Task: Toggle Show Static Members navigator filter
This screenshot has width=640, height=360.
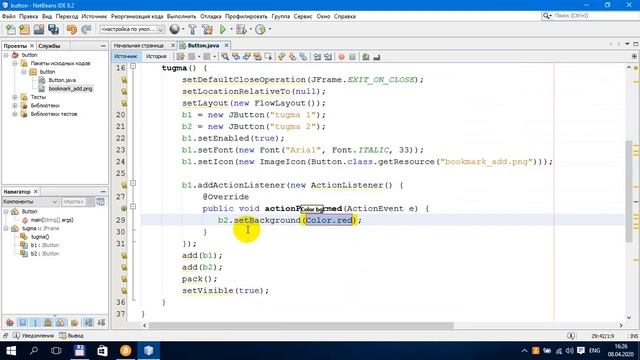Action: point(36,322)
